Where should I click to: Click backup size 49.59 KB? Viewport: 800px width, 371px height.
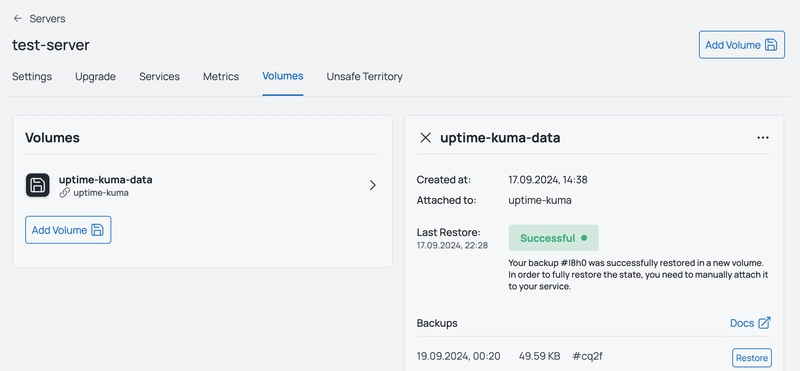(x=539, y=356)
